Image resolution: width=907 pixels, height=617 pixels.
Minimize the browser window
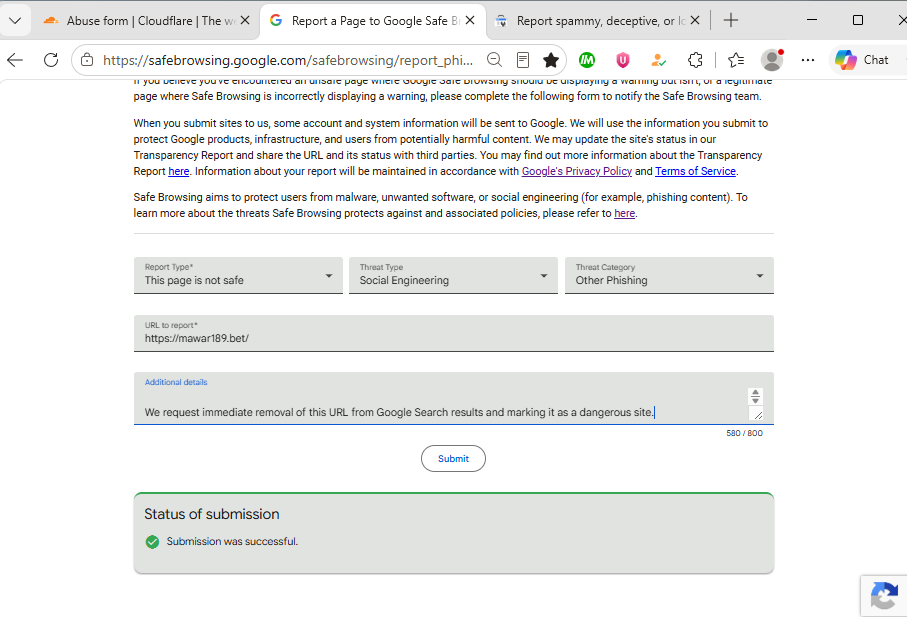coord(812,20)
